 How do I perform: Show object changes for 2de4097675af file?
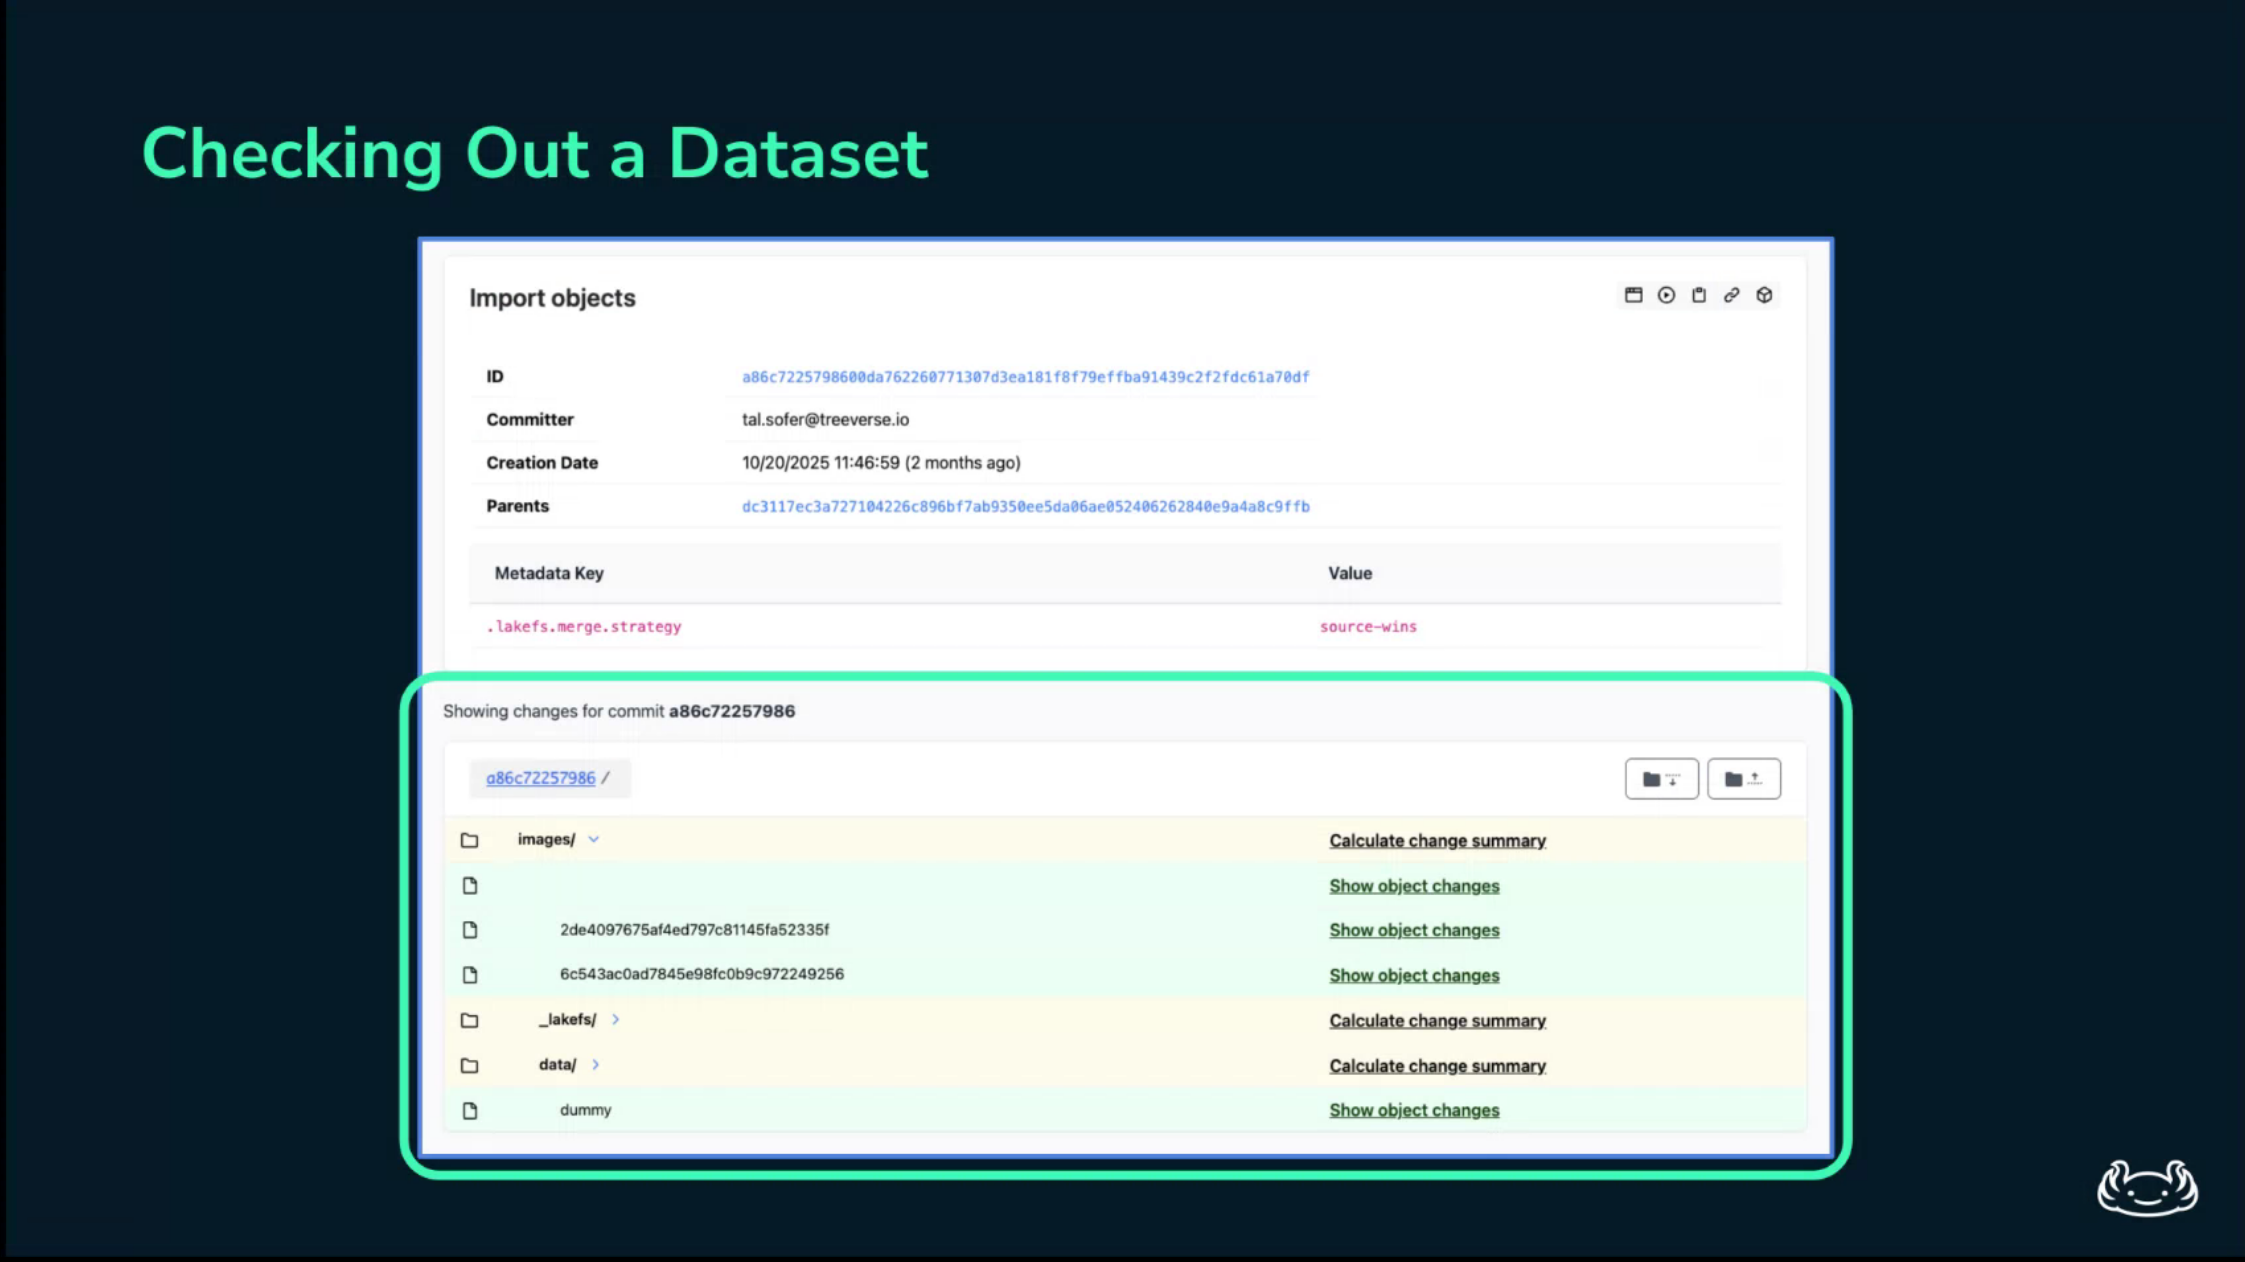pyautogui.click(x=1414, y=930)
